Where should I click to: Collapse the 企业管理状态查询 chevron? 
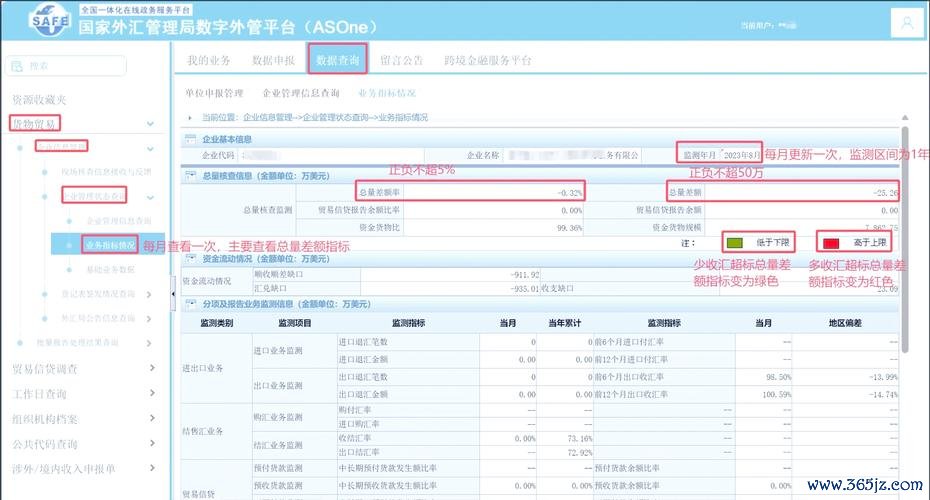(150, 197)
